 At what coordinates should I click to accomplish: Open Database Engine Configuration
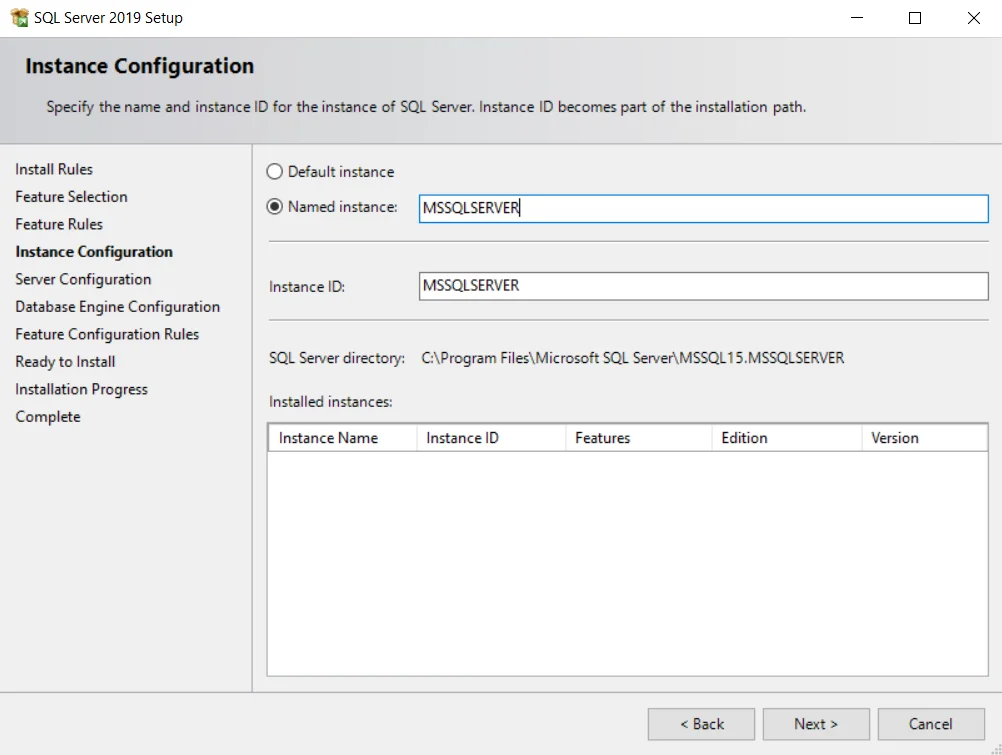pos(118,306)
